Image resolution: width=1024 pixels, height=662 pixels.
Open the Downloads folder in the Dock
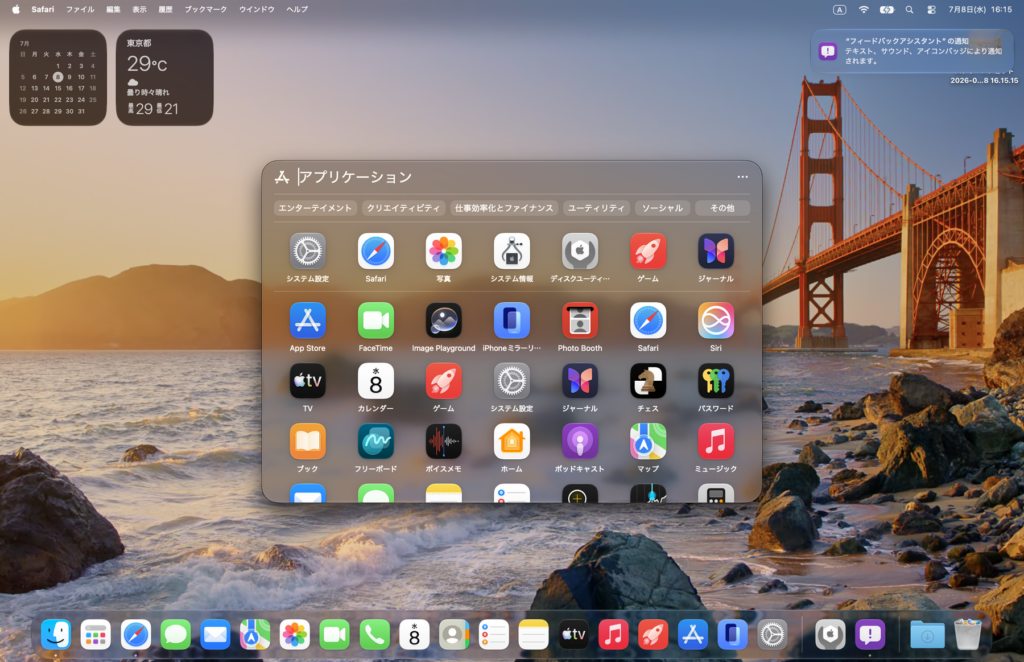[x=927, y=635]
